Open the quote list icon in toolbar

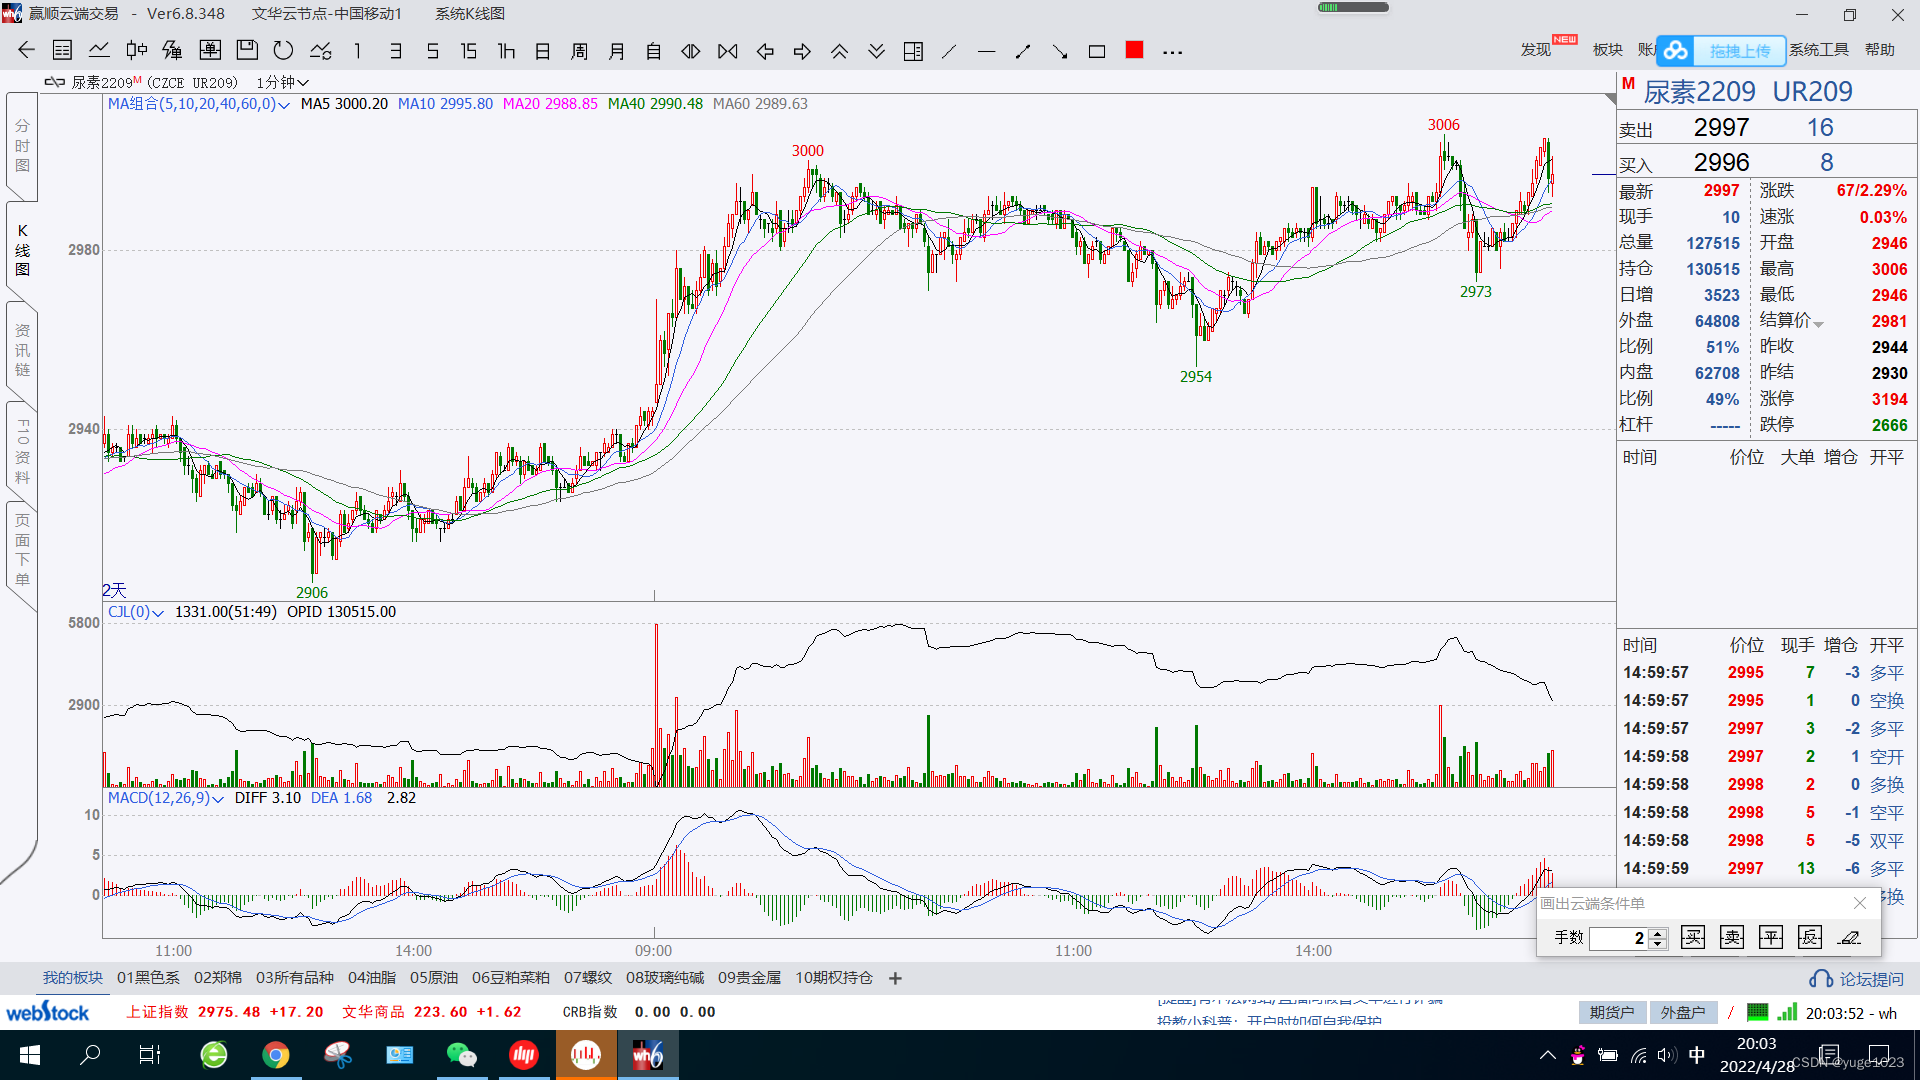(62, 51)
